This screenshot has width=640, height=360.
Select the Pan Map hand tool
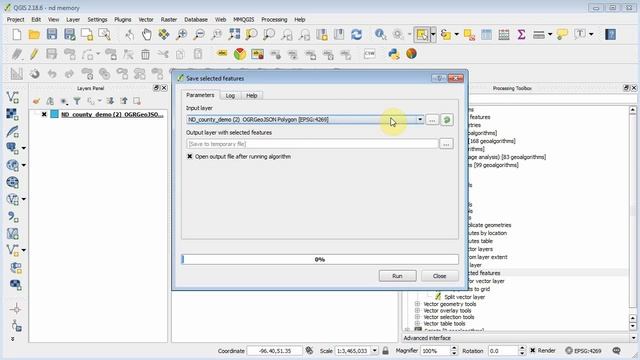point(147,35)
